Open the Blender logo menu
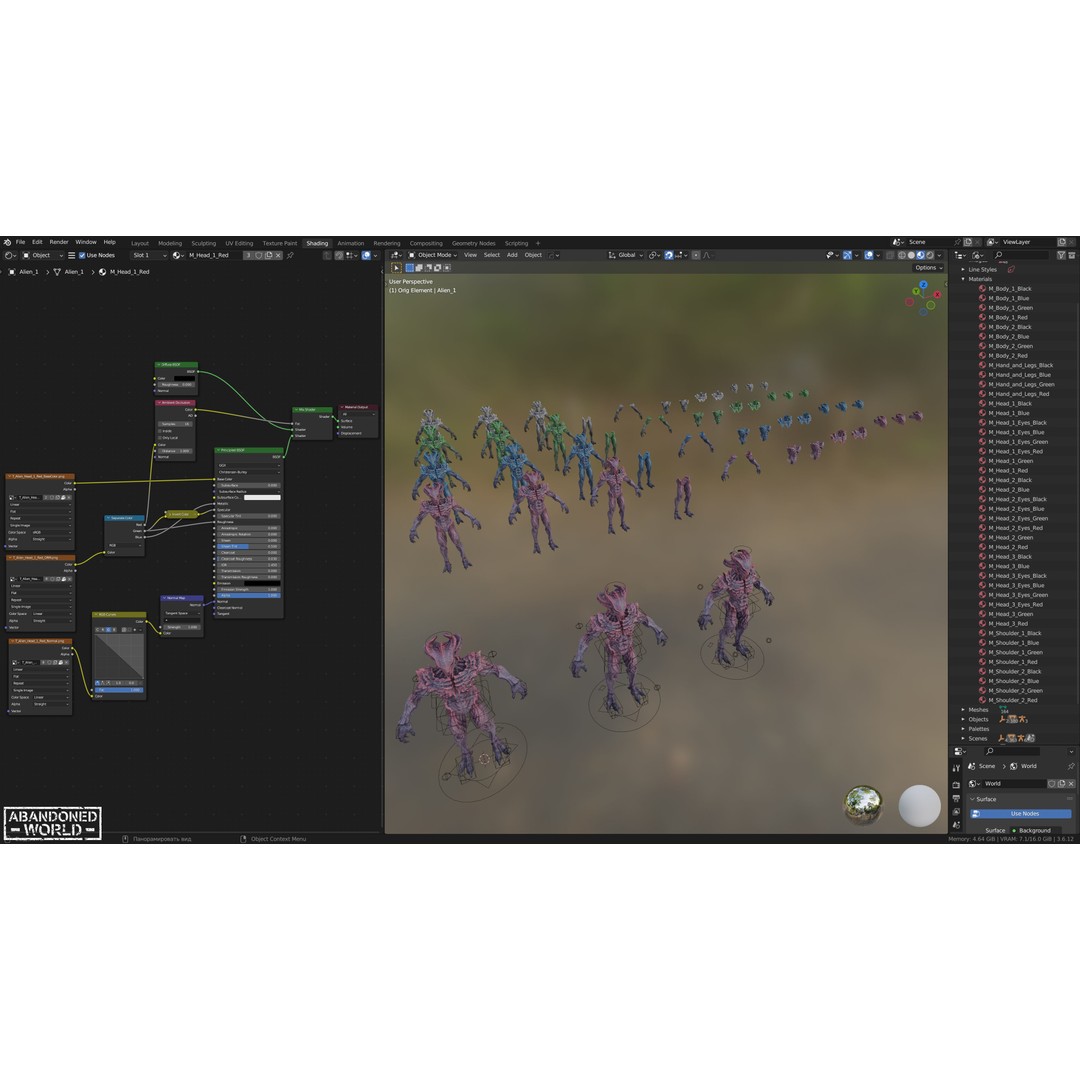Screen dimensions: 1080x1080 (x=8, y=242)
